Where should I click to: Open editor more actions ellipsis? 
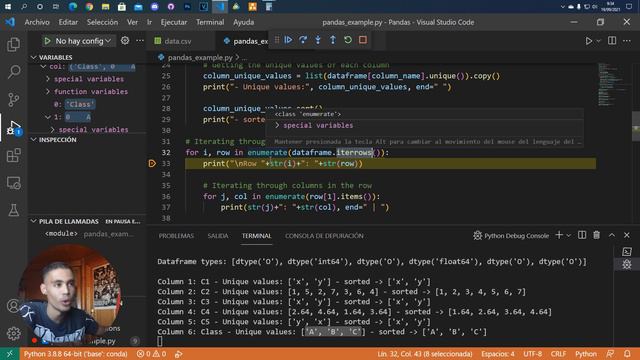627,40
